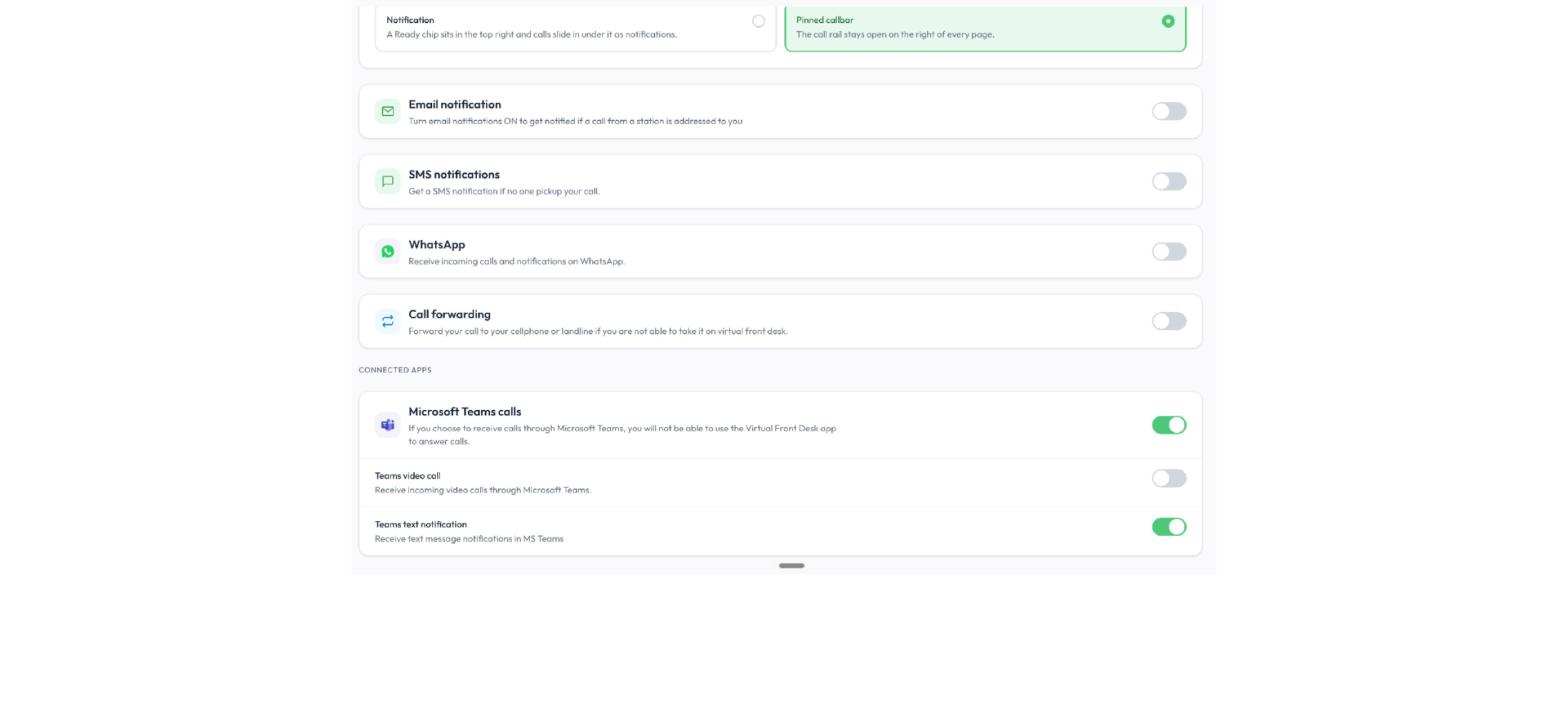
Task: Click the Teams text notification label
Action: (x=421, y=524)
